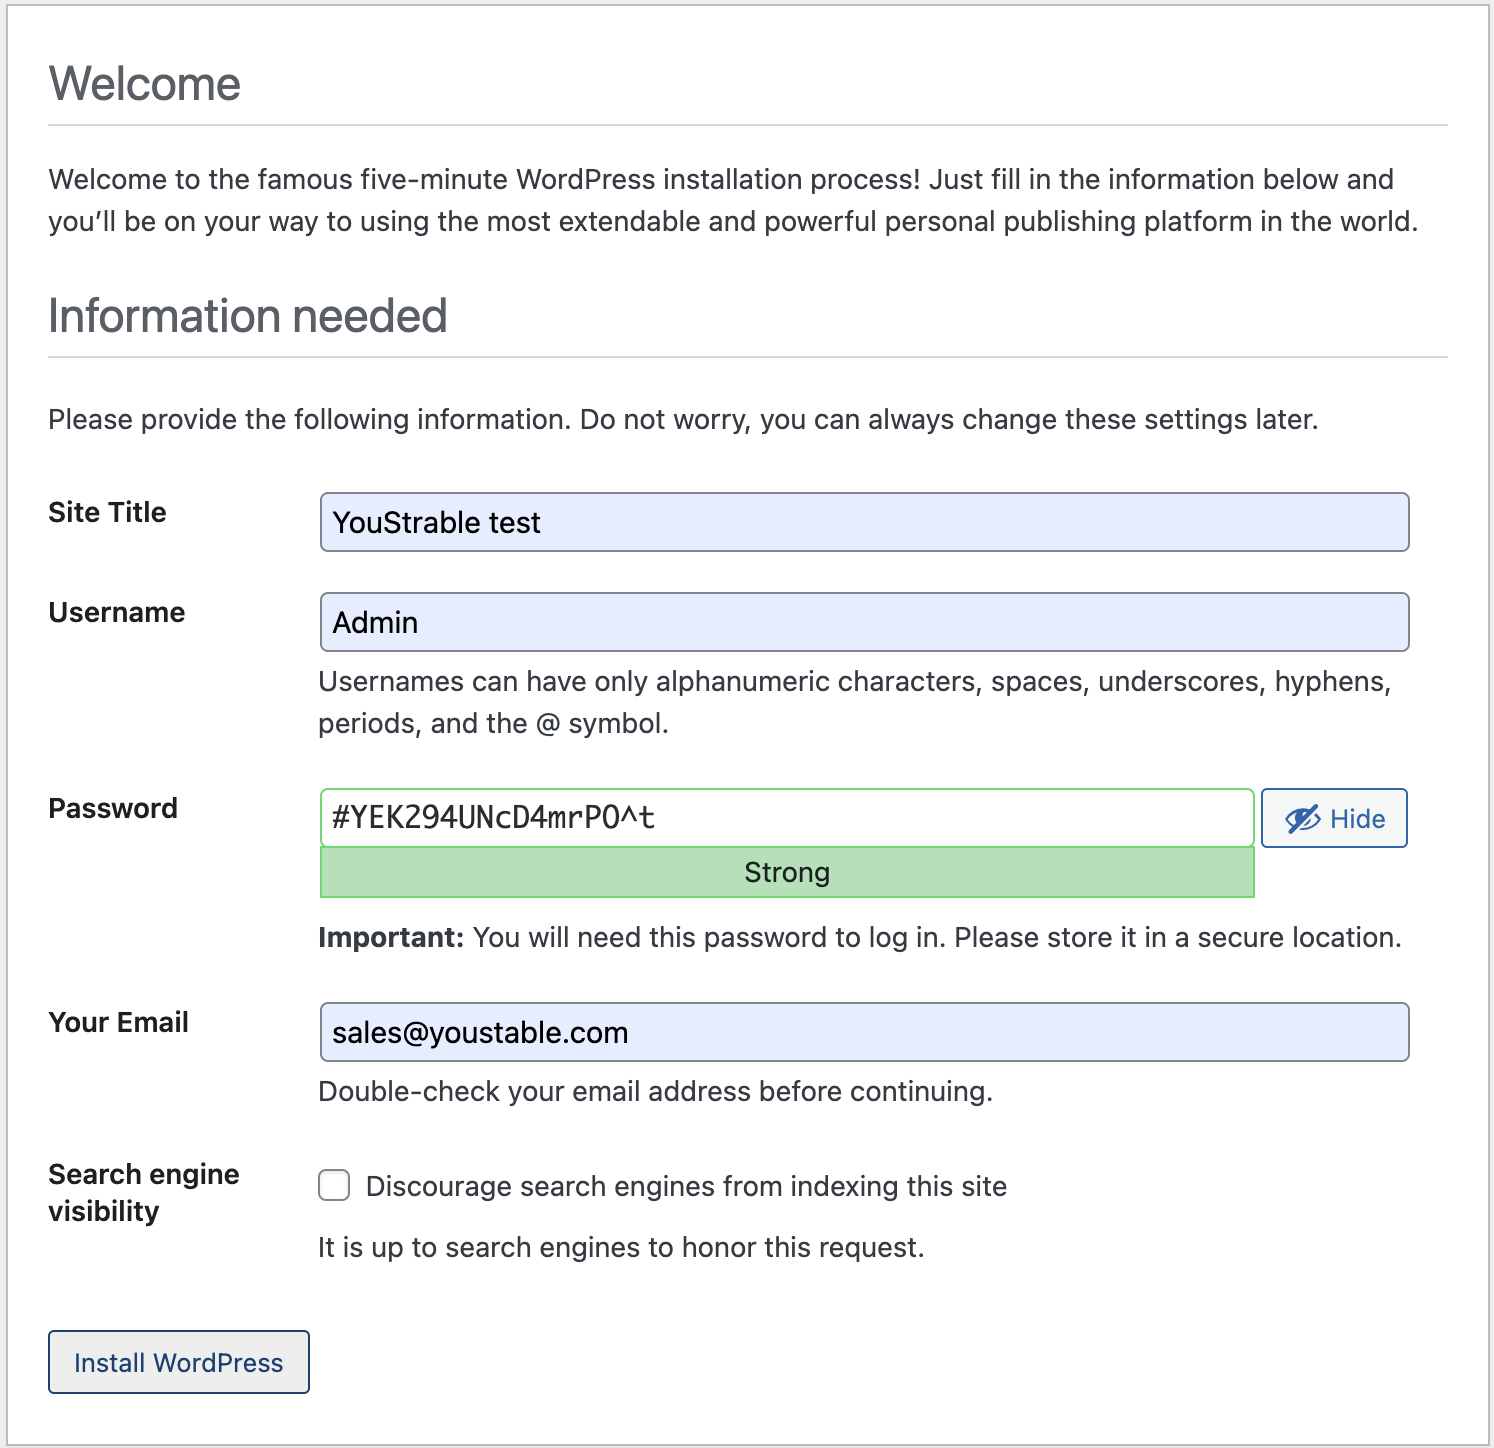Click the Your Email label

tap(118, 1022)
